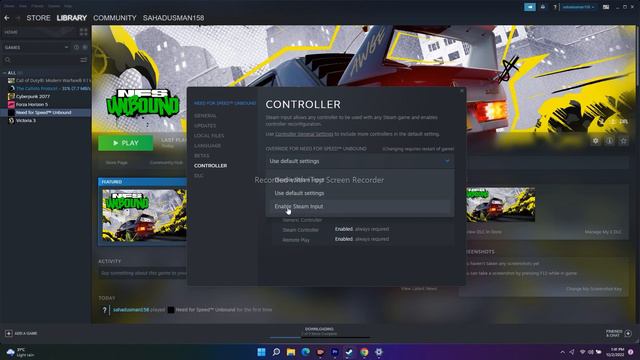
Task: Open the advanced filter sliders icon
Action: tap(83, 60)
